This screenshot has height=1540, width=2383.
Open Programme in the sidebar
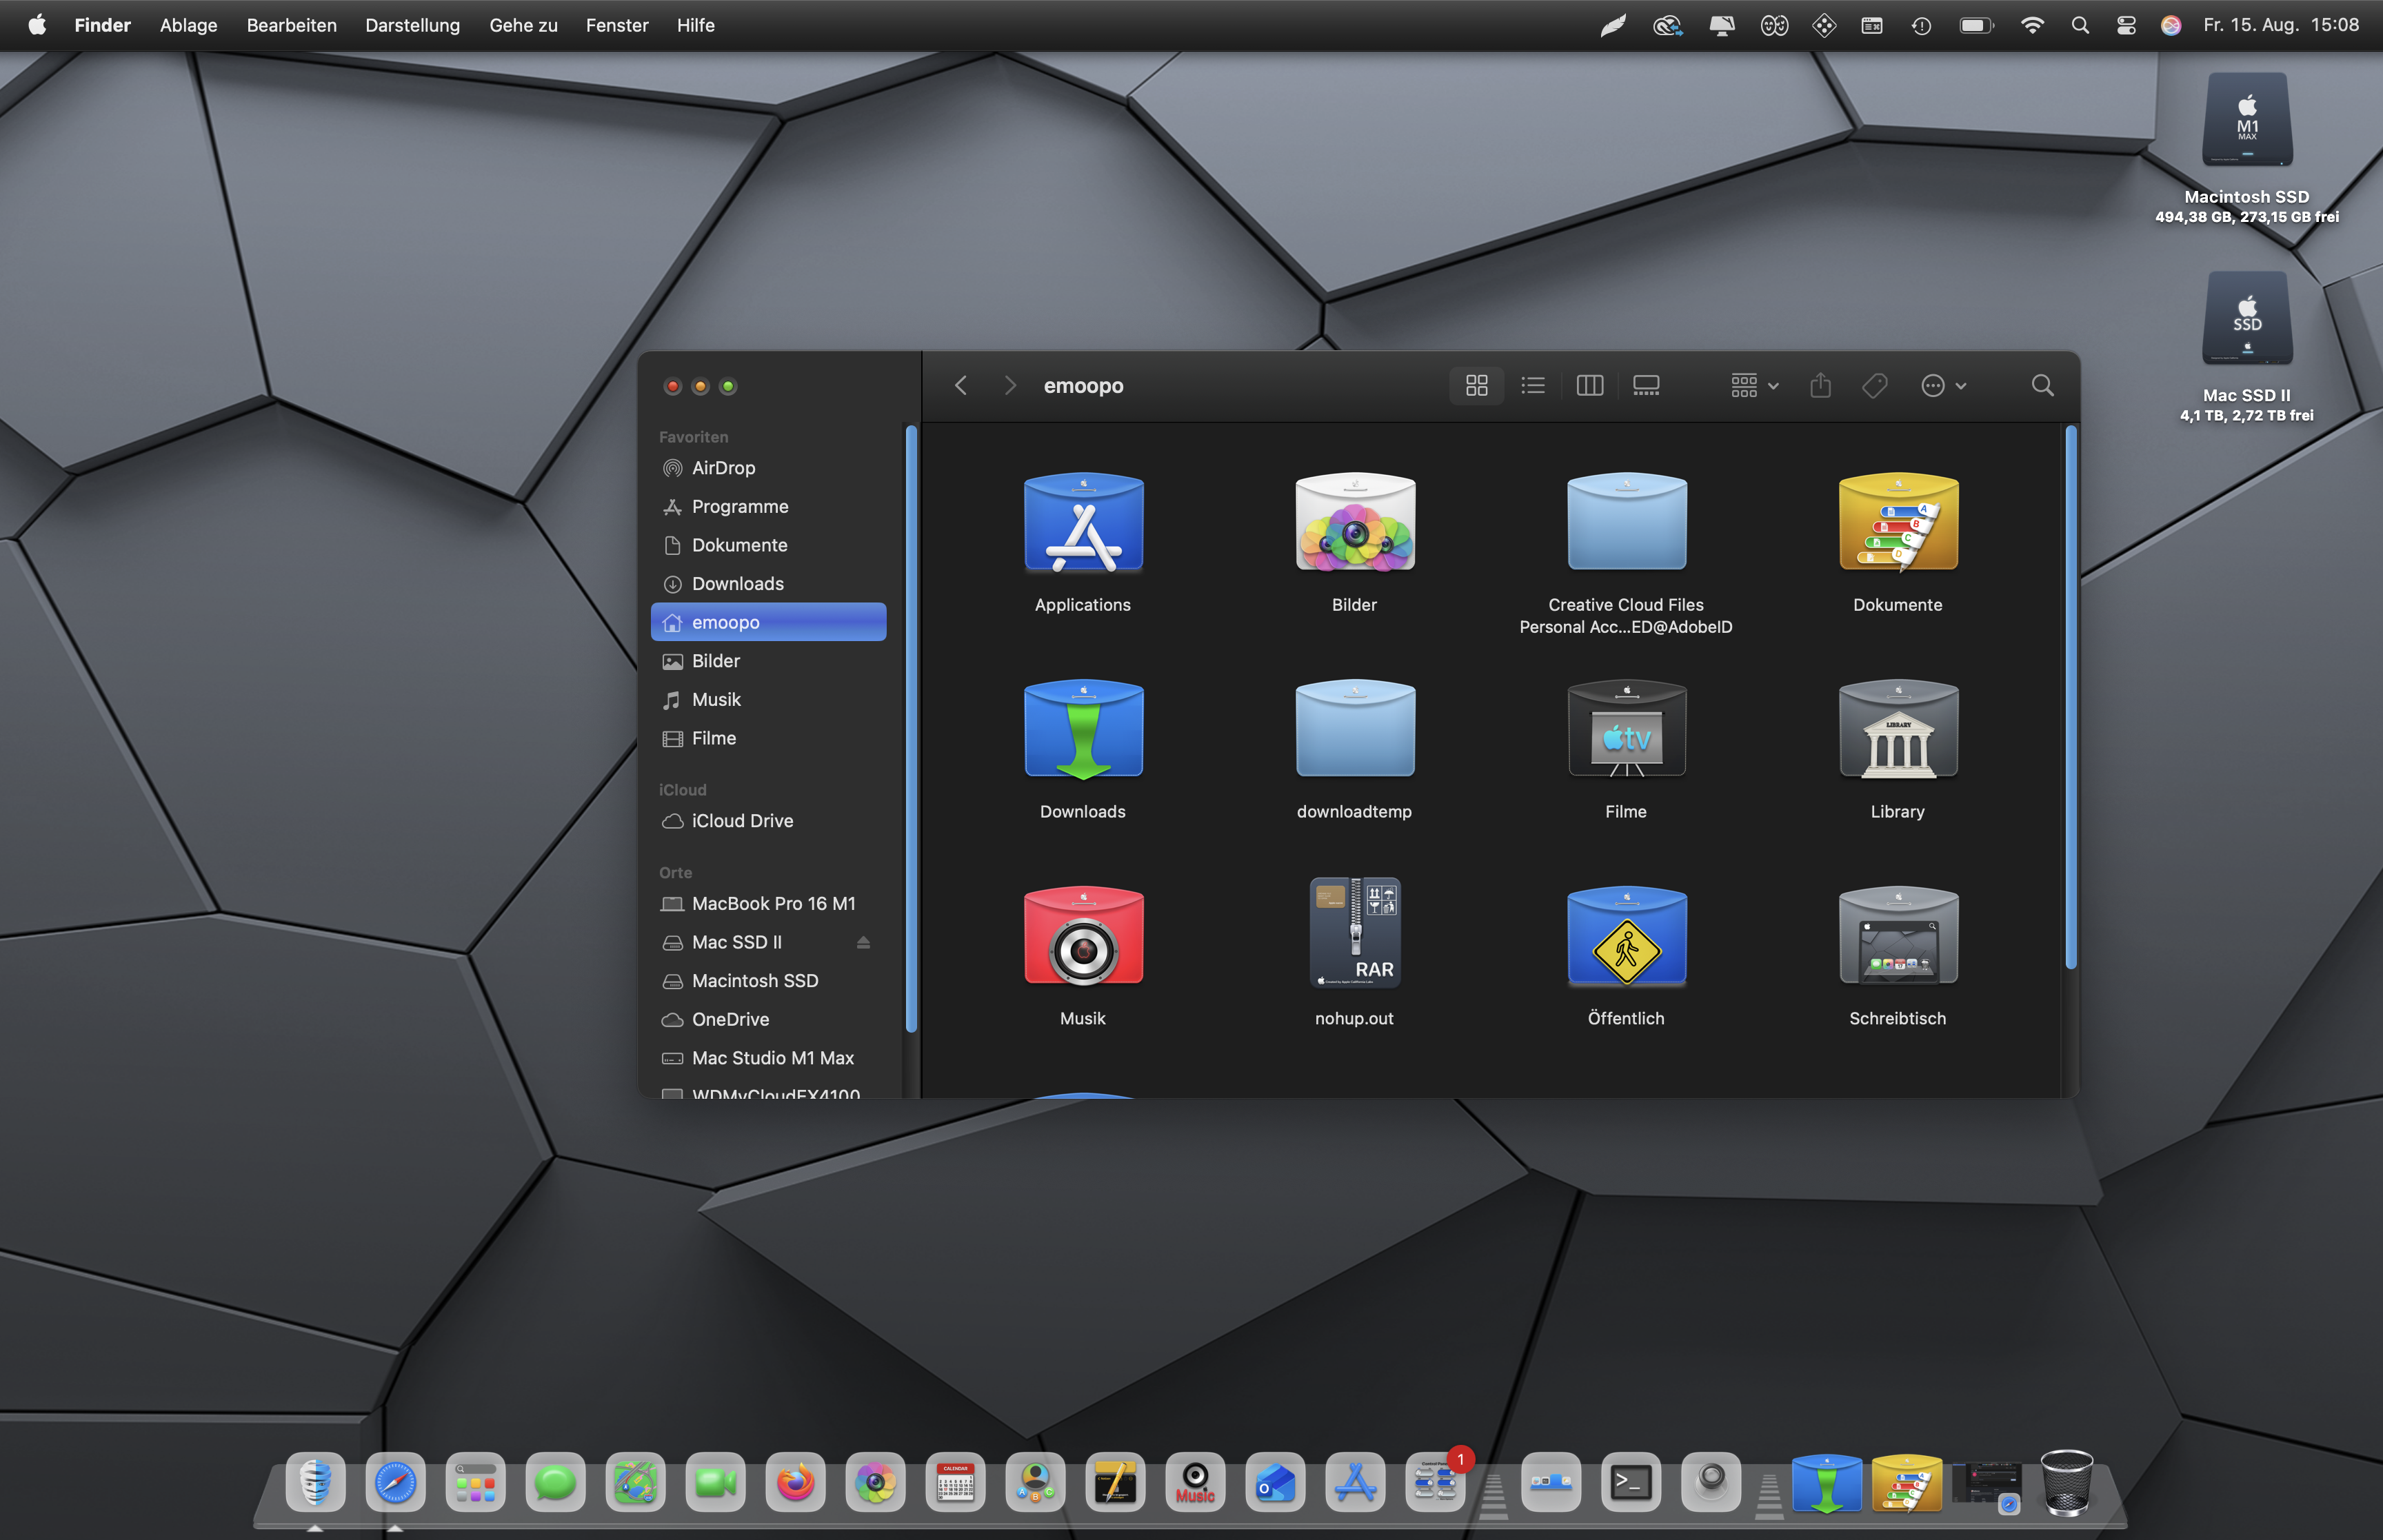[768, 507]
